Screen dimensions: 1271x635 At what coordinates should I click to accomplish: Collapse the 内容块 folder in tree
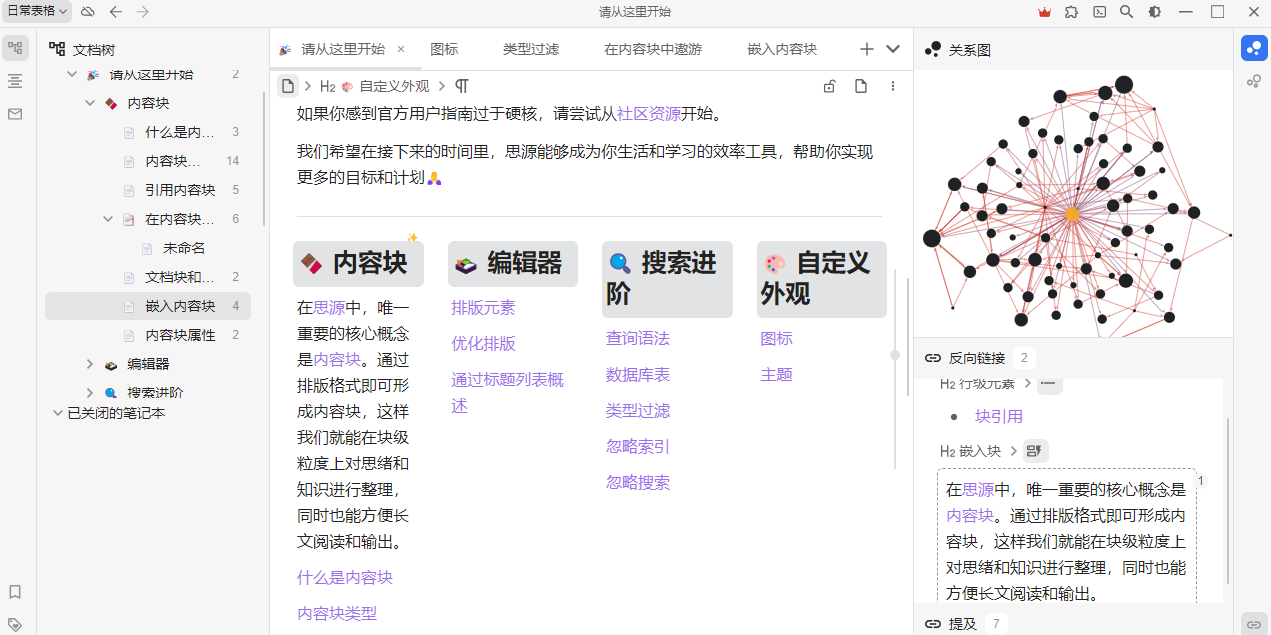(90, 103)
